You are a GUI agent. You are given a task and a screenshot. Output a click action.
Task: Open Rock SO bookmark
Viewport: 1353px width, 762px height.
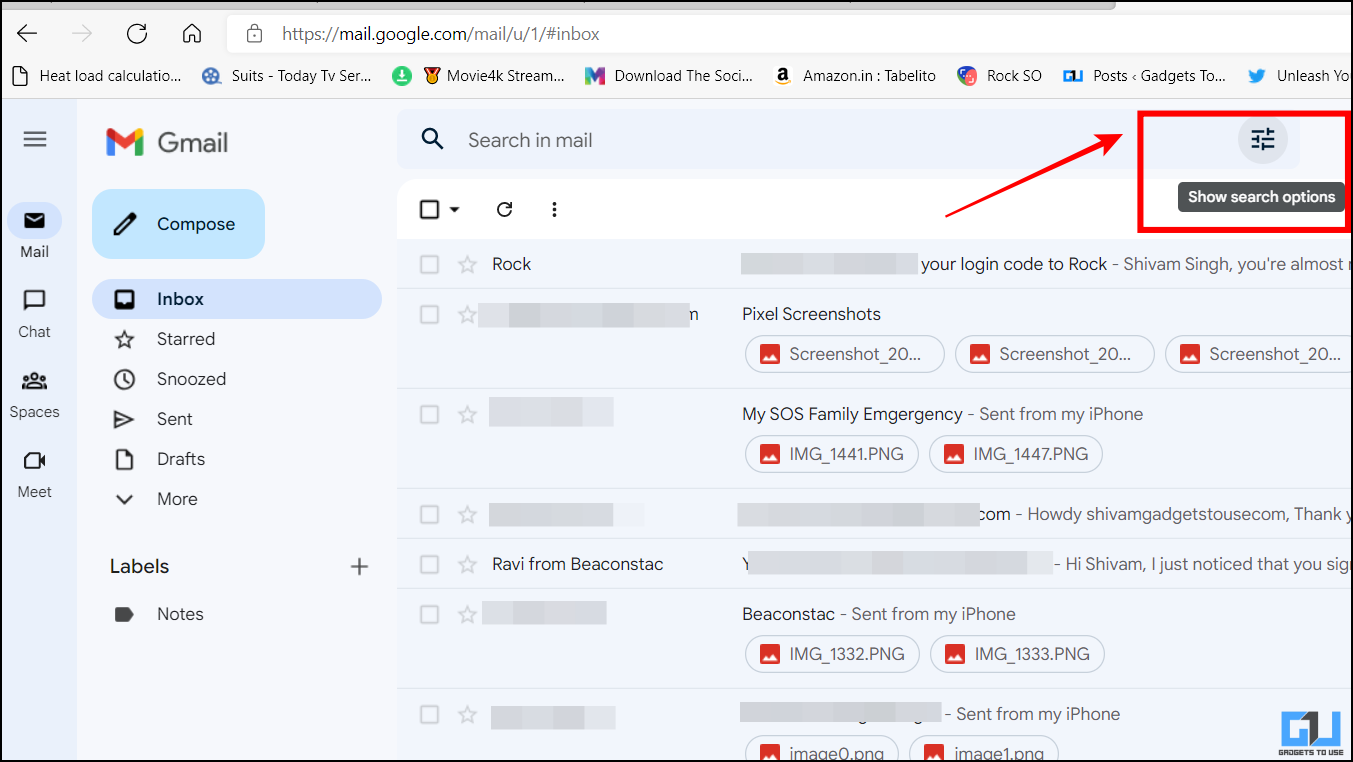coord(999,75)
